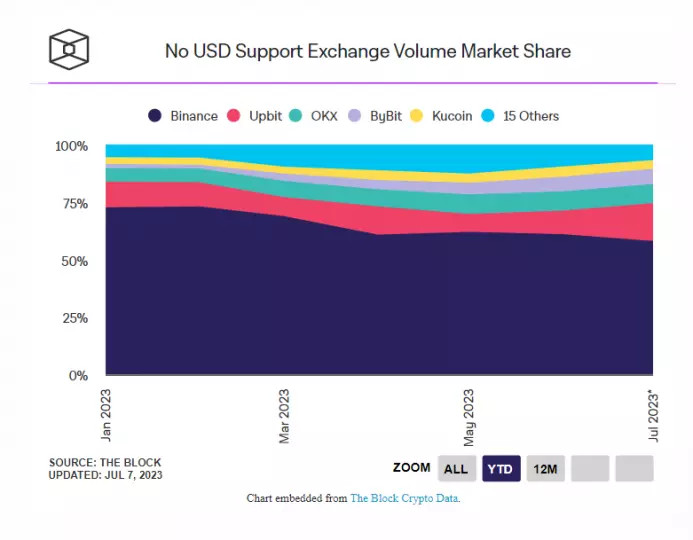This screenshot has width=693, height=540.
Task: Toggle Binance series in legend
Action: [184, 116]
